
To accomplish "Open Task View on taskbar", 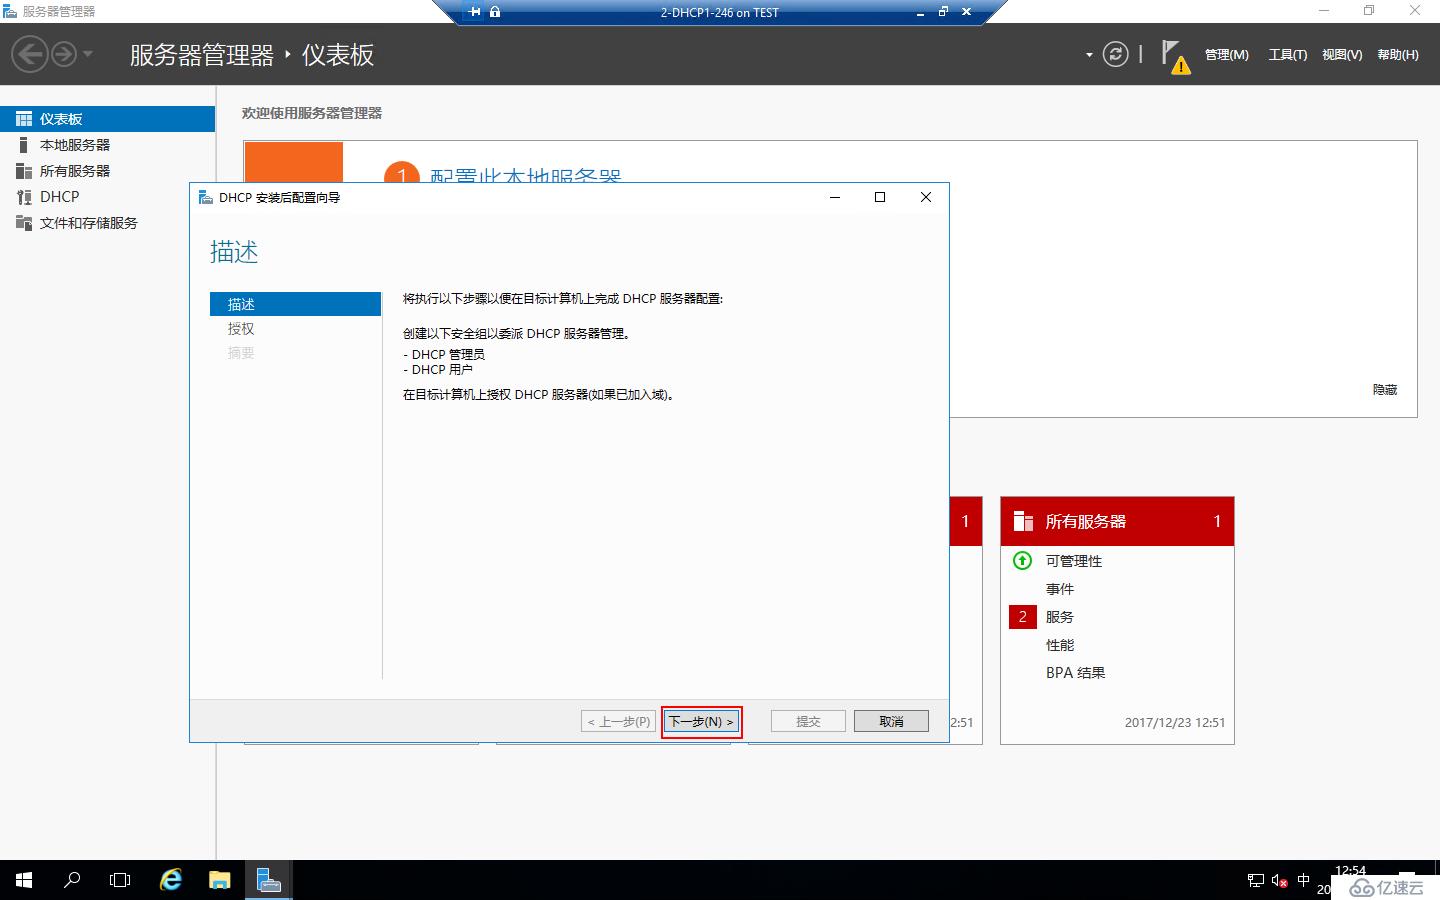I will [120, 880].
